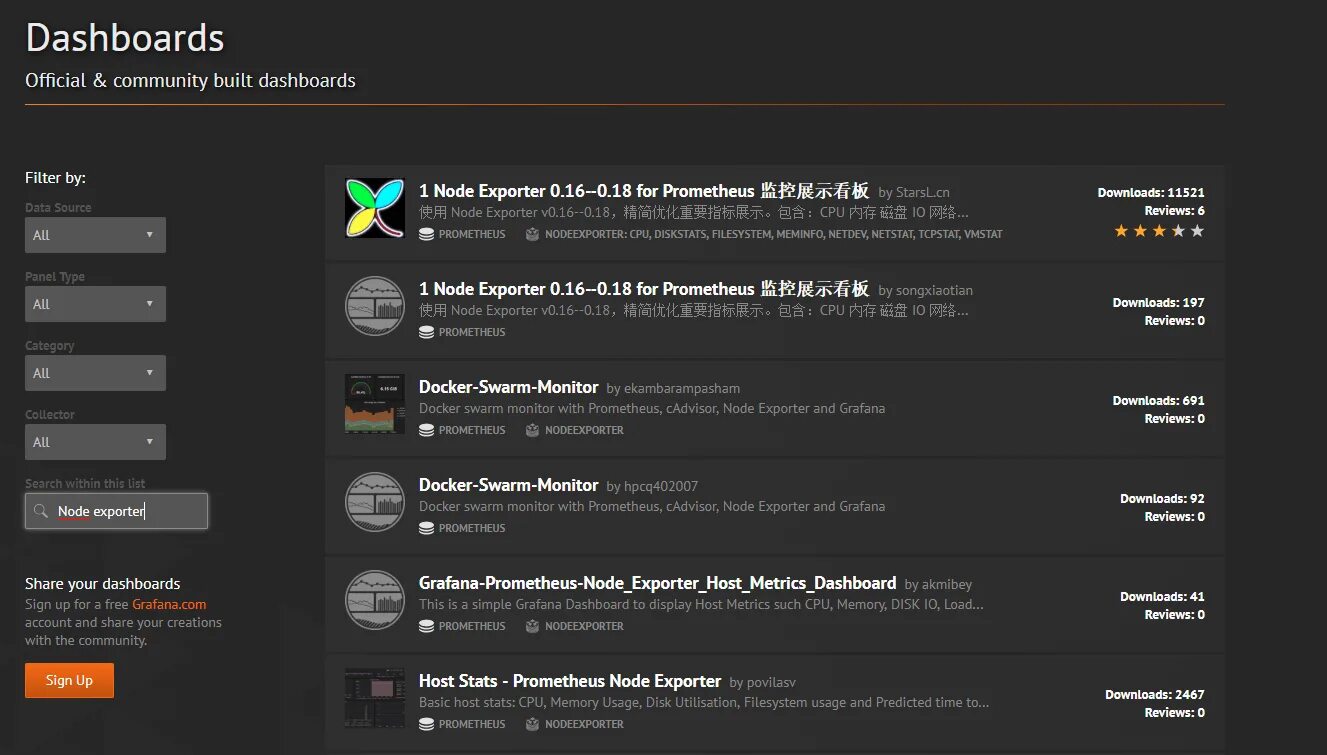Click the default dashboard icon for the akmibey entry
This screenshot has height=755, width=1327.
click(375, 600)
